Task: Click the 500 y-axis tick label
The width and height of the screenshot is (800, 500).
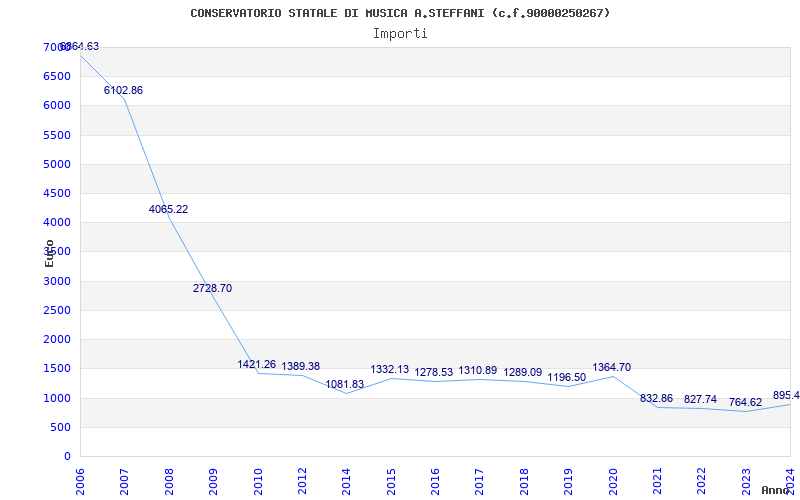Action: tap(60, 427)
